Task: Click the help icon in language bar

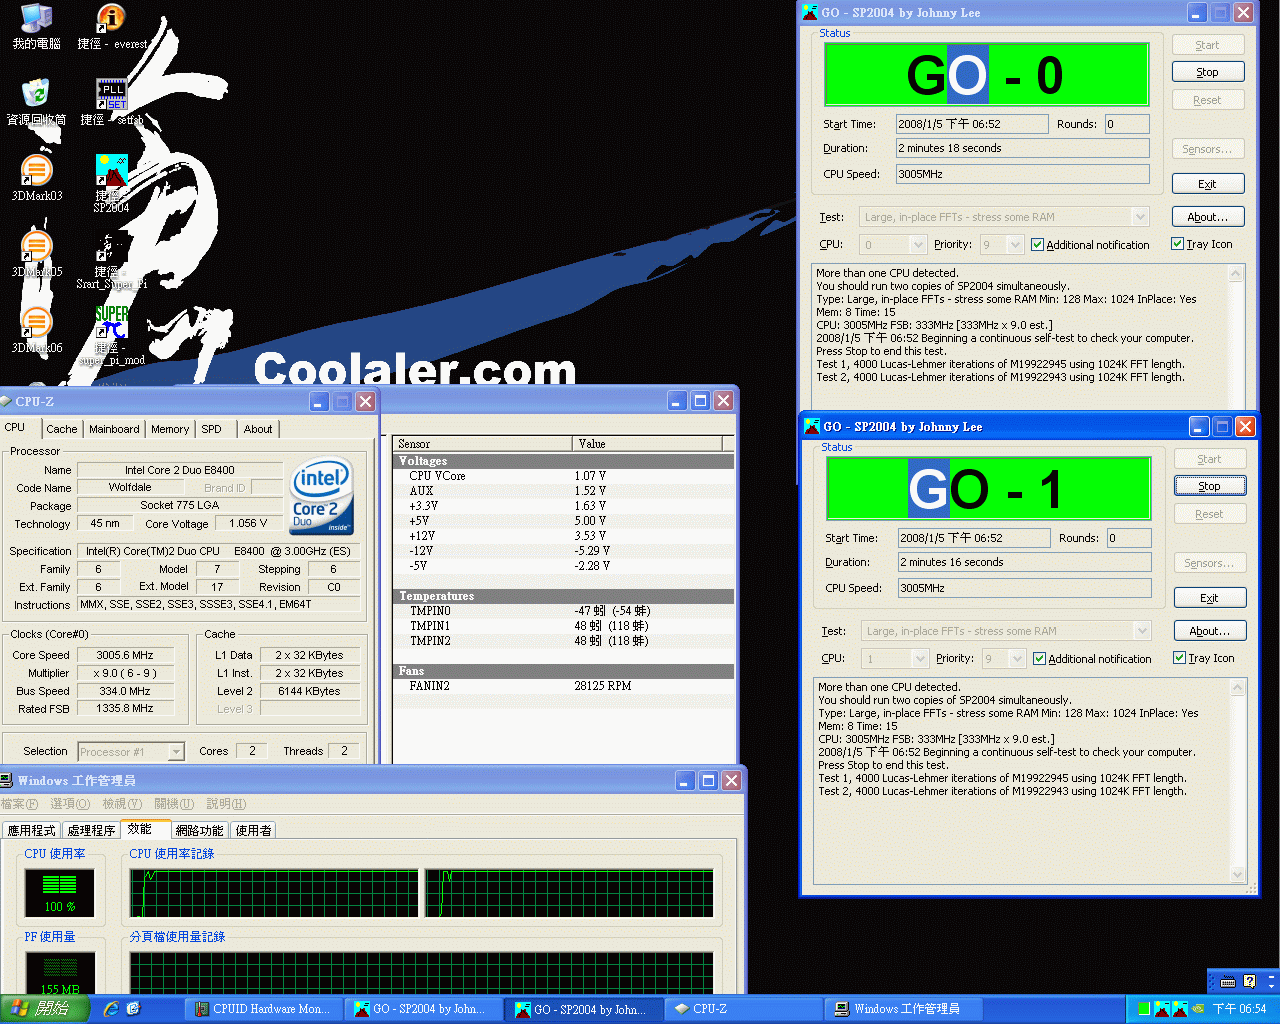Action: pos(1249,981)
